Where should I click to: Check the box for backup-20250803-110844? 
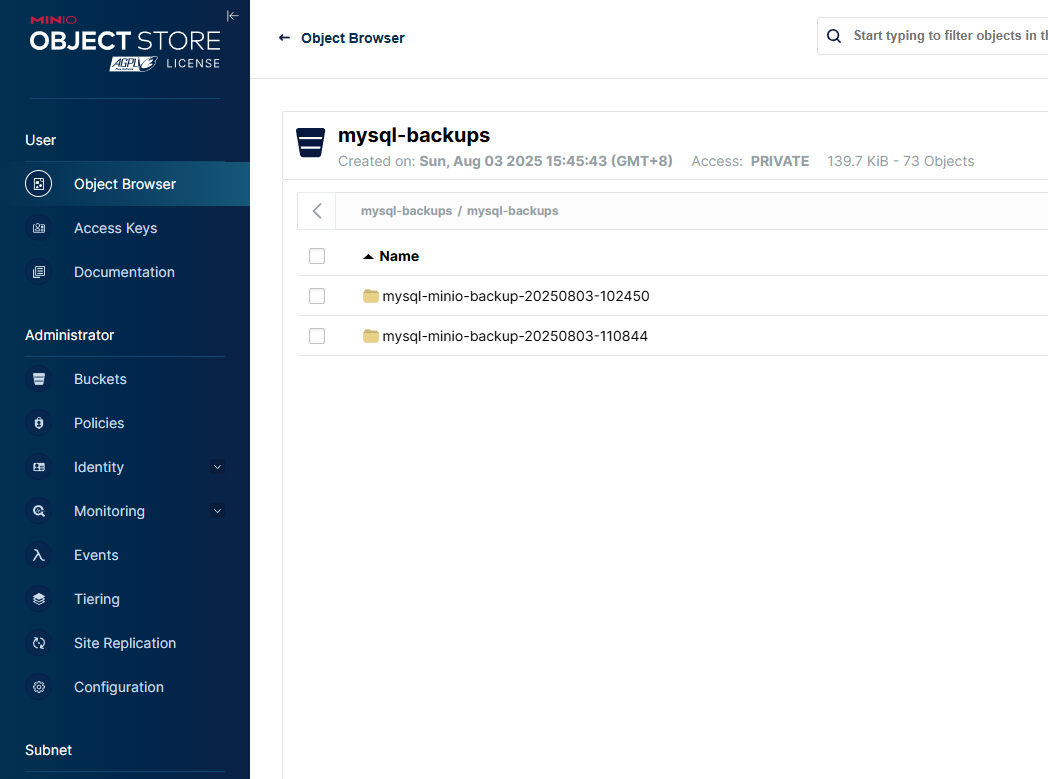pyautogui.click(x=317, y=336)
